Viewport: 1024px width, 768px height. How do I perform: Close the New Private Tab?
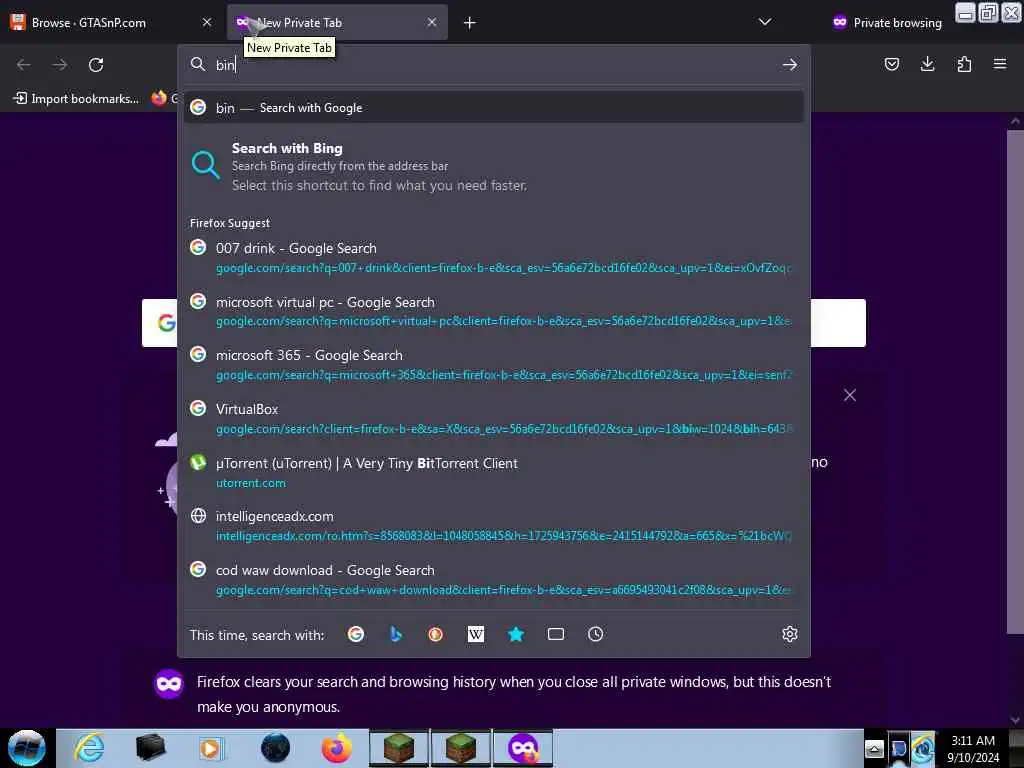click(x=432, y=22)
